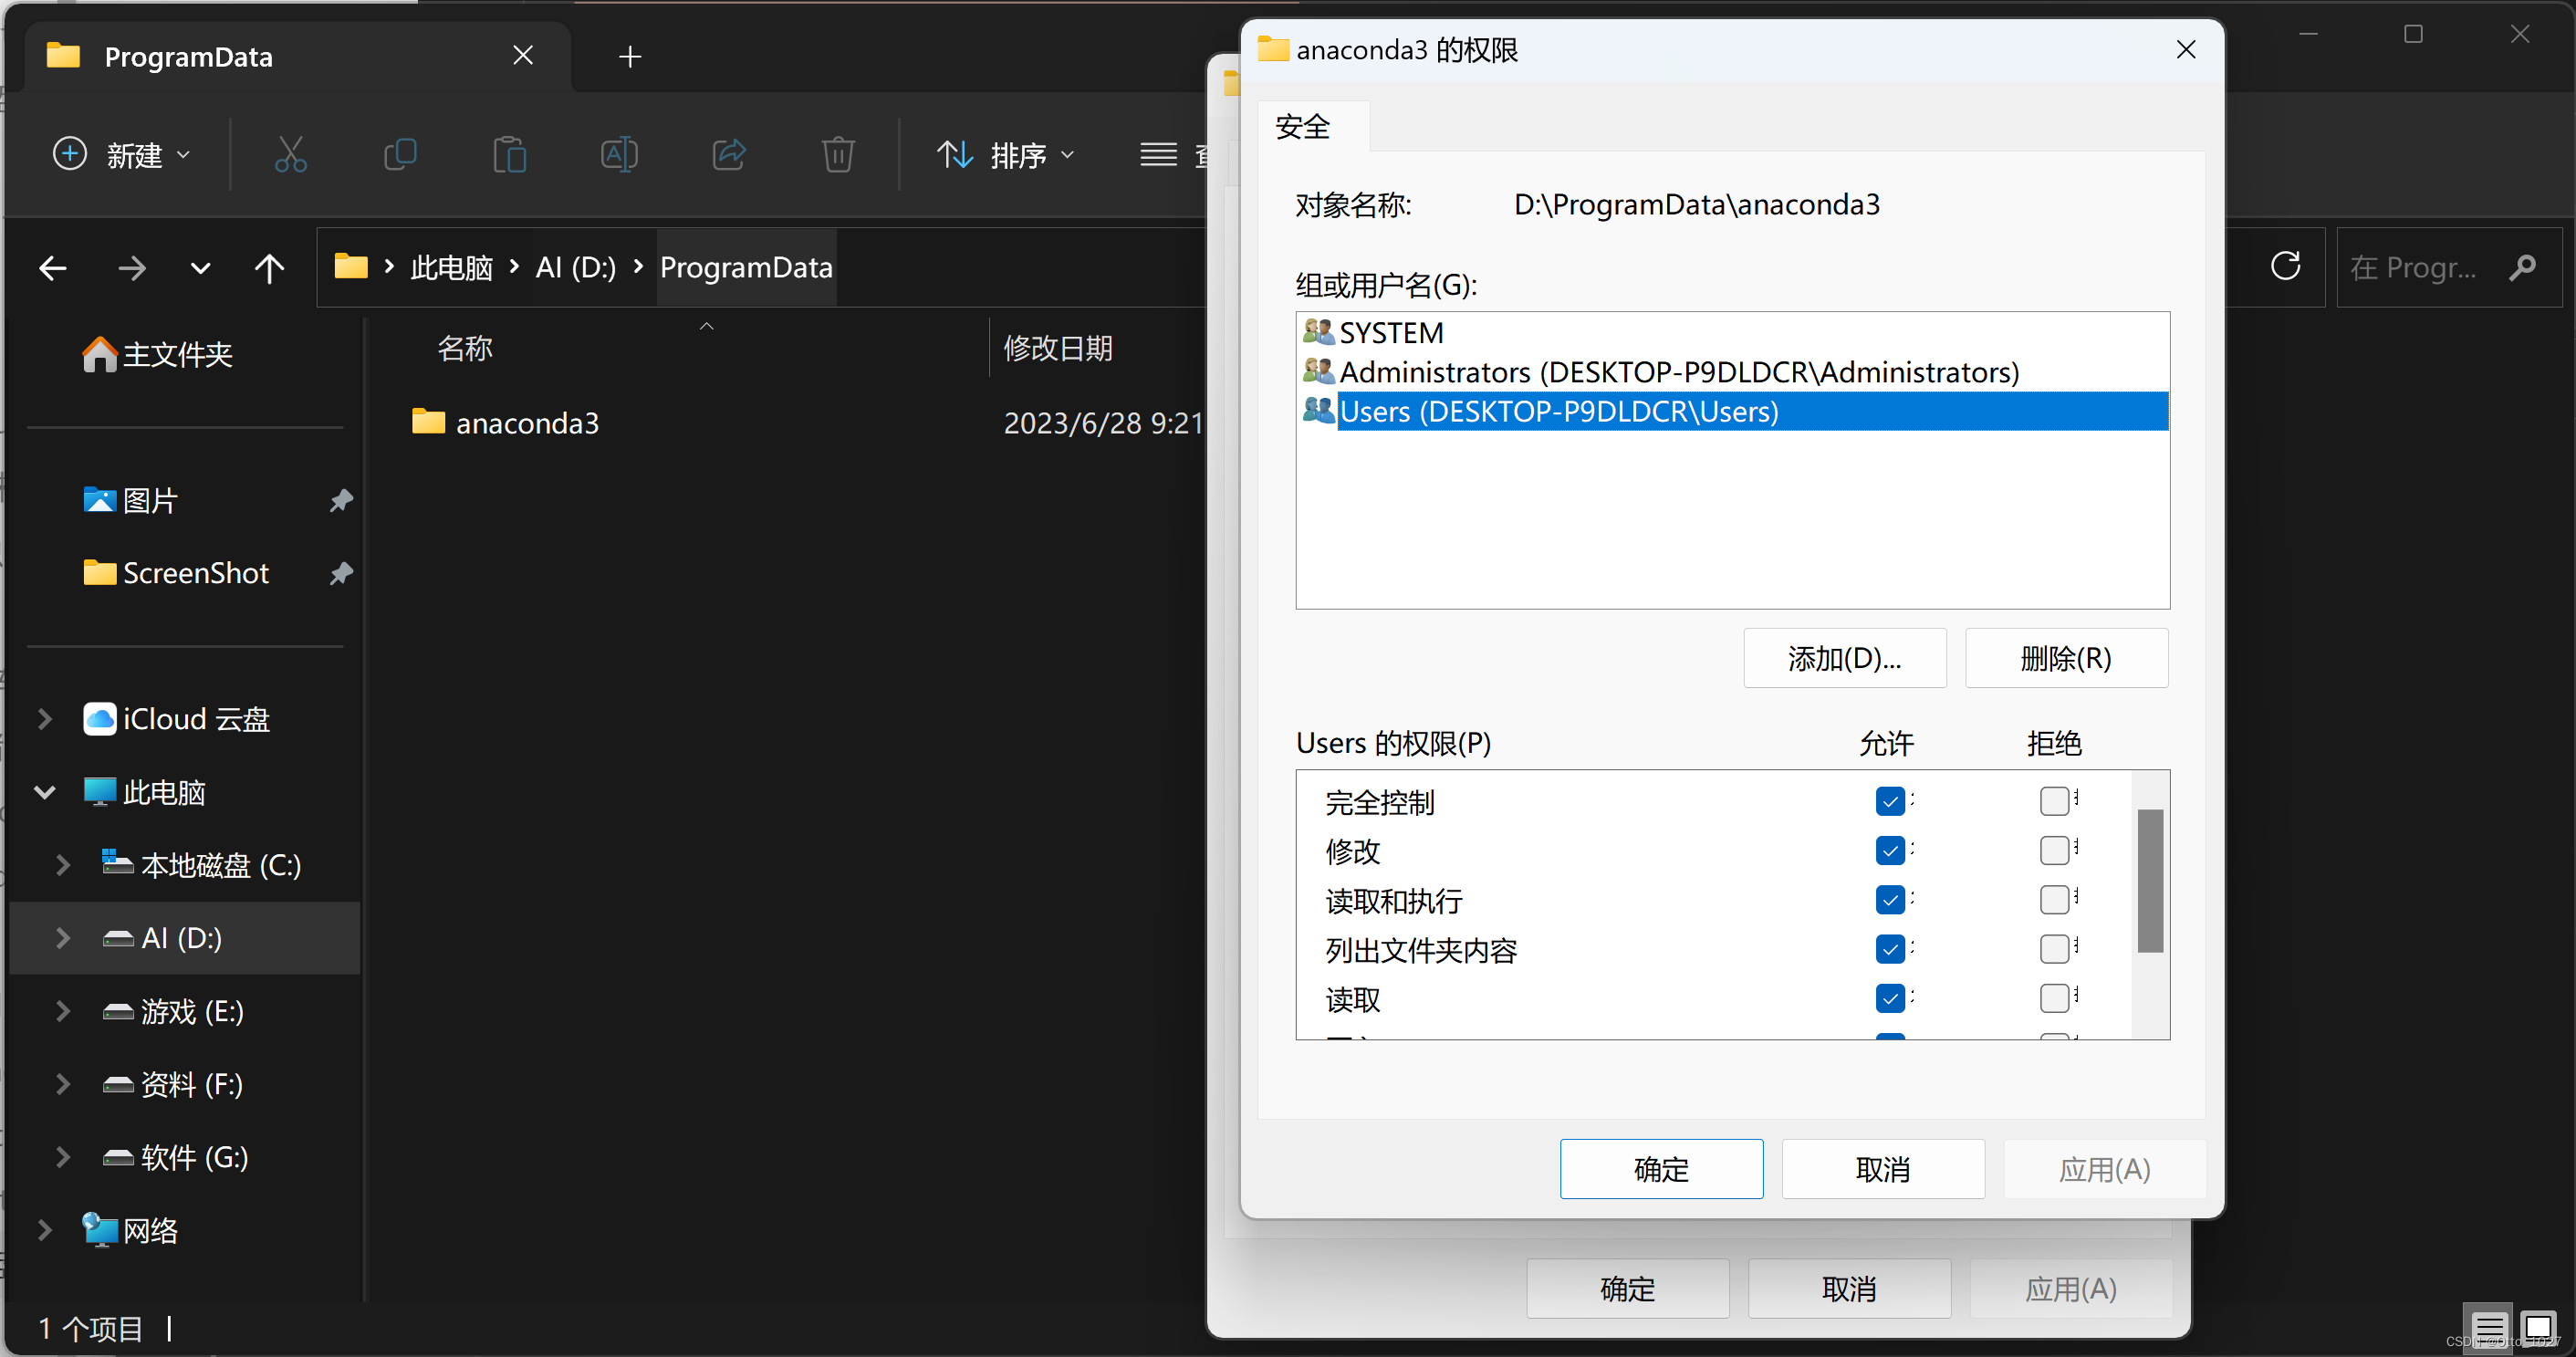The image size is (2576, 1357).
Task: Expand 本地磁盘 (C:) node
Action: [63, 865]
